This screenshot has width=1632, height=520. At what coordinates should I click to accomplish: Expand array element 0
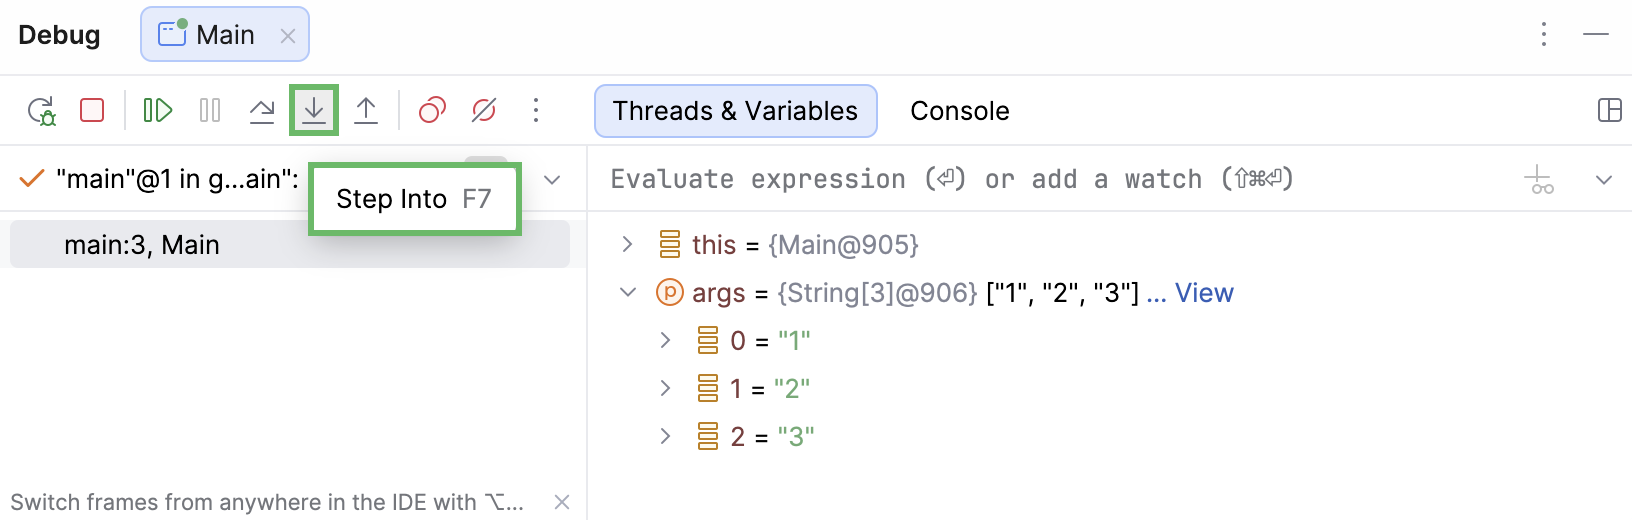(x=665, y=341)
